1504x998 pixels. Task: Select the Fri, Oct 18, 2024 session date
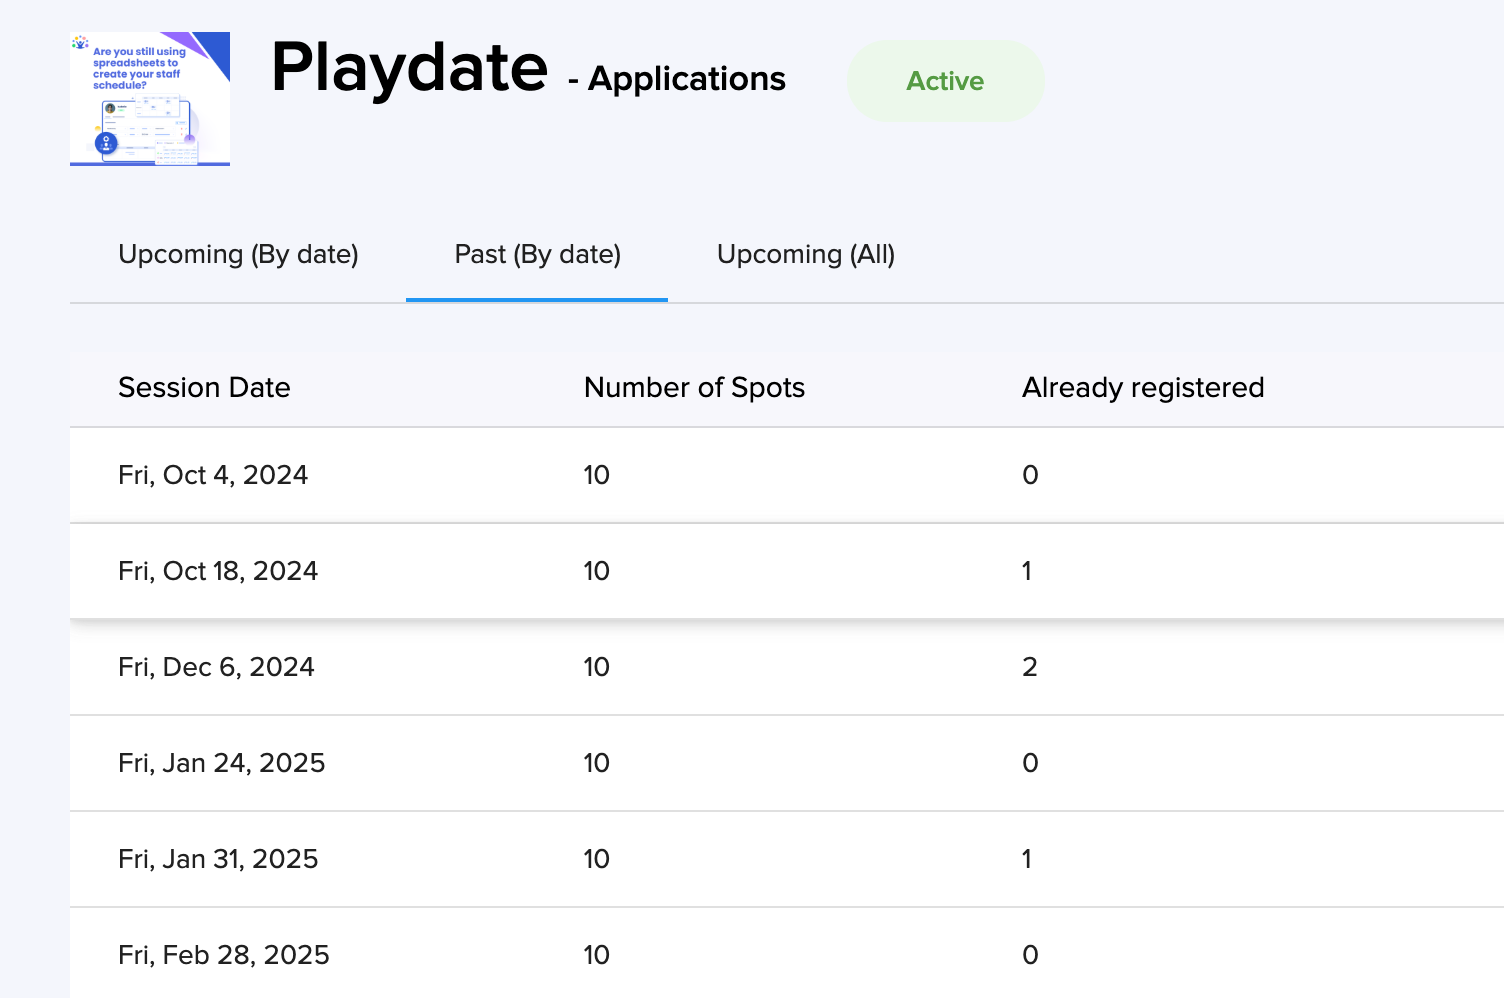tap(218, 571)
